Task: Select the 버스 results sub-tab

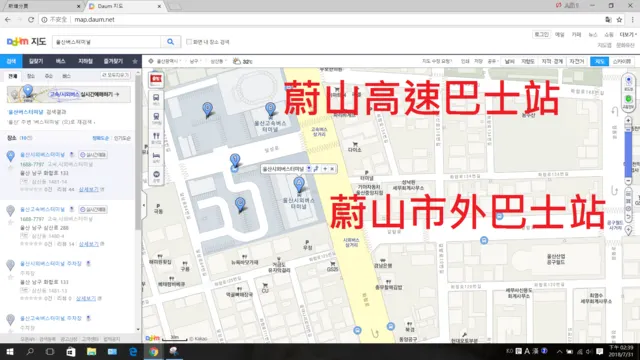Action: point(66,76)
